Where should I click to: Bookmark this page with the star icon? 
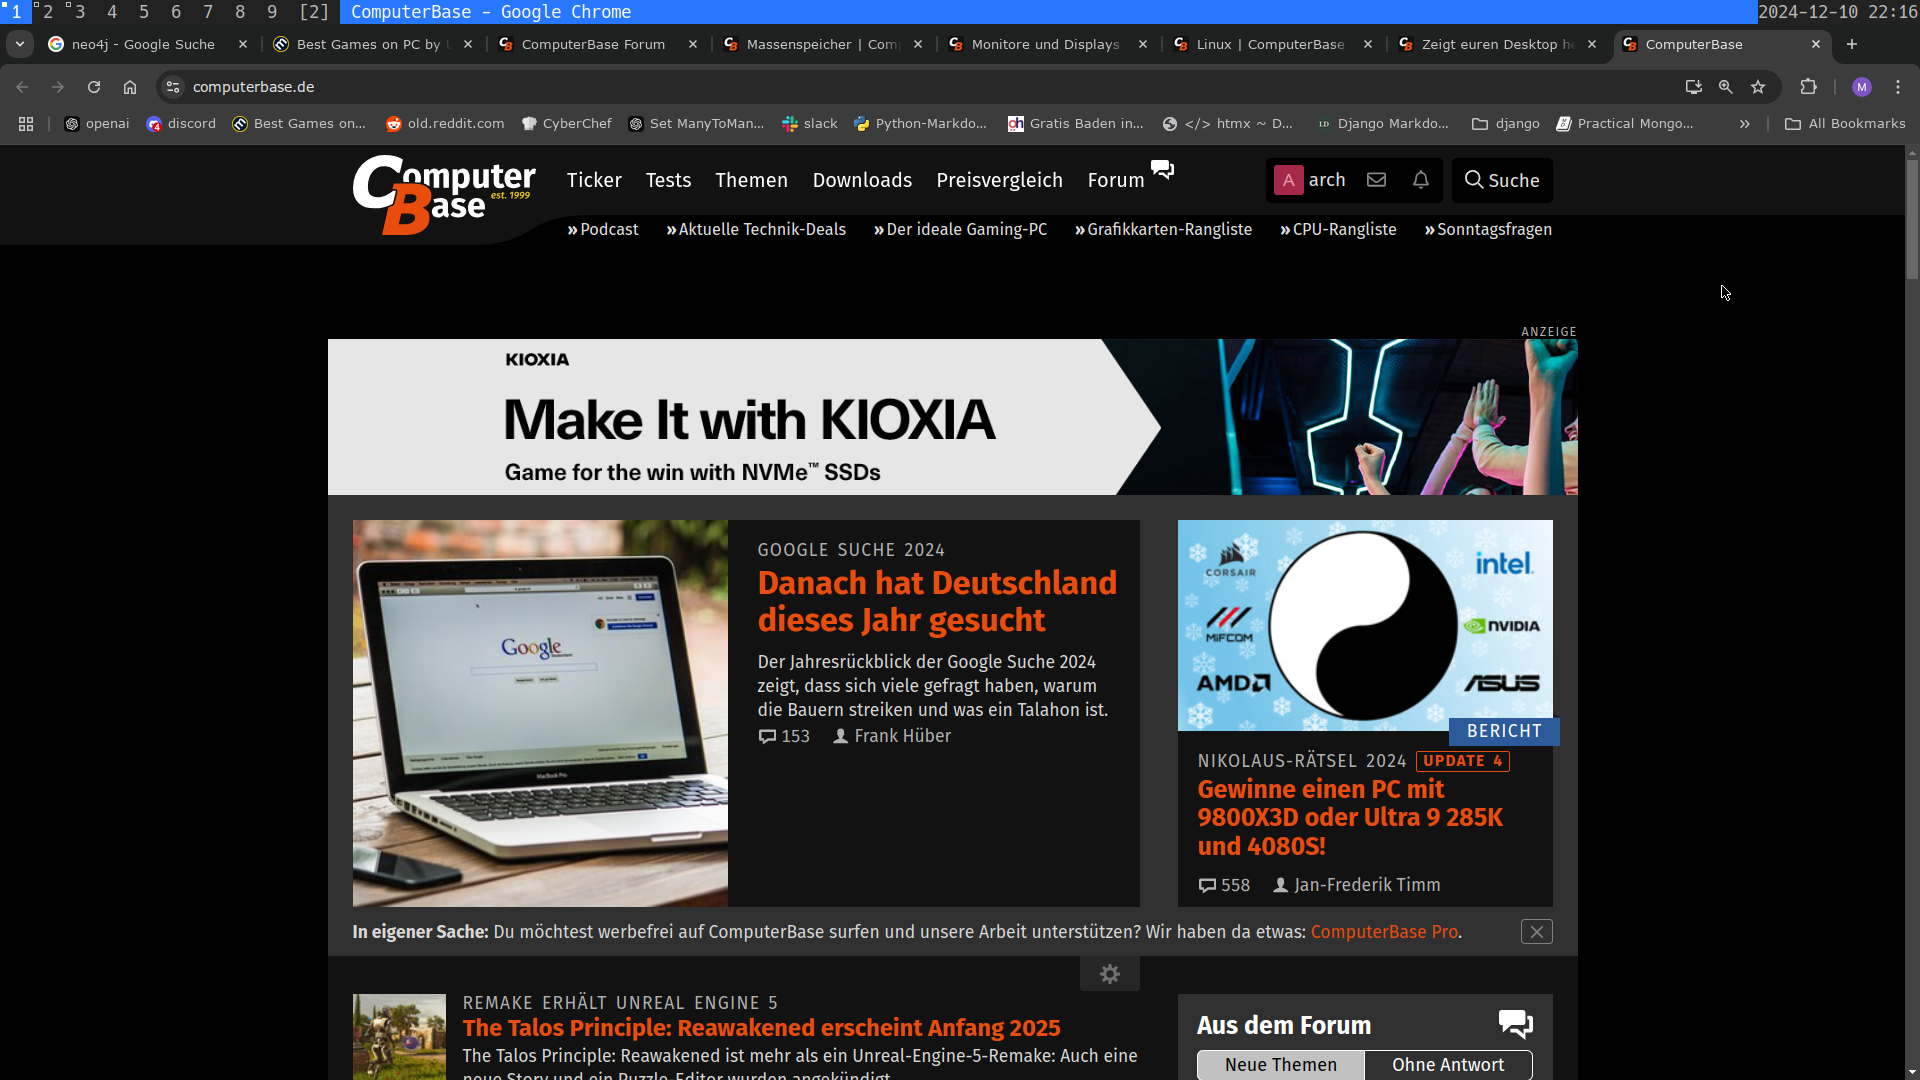[1758, 87]
